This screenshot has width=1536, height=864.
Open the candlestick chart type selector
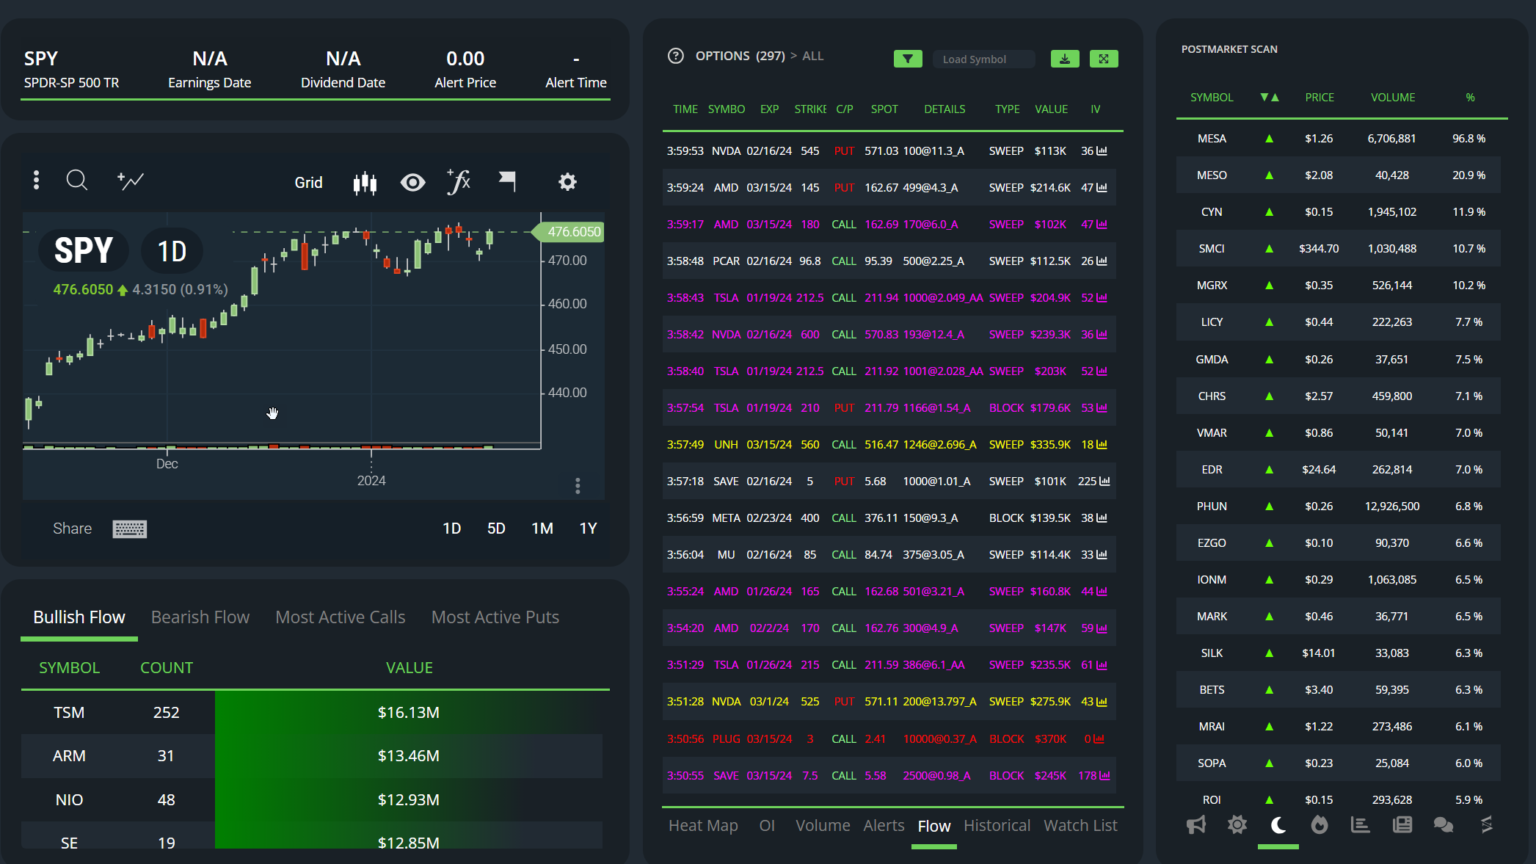(x=364, y=181)
